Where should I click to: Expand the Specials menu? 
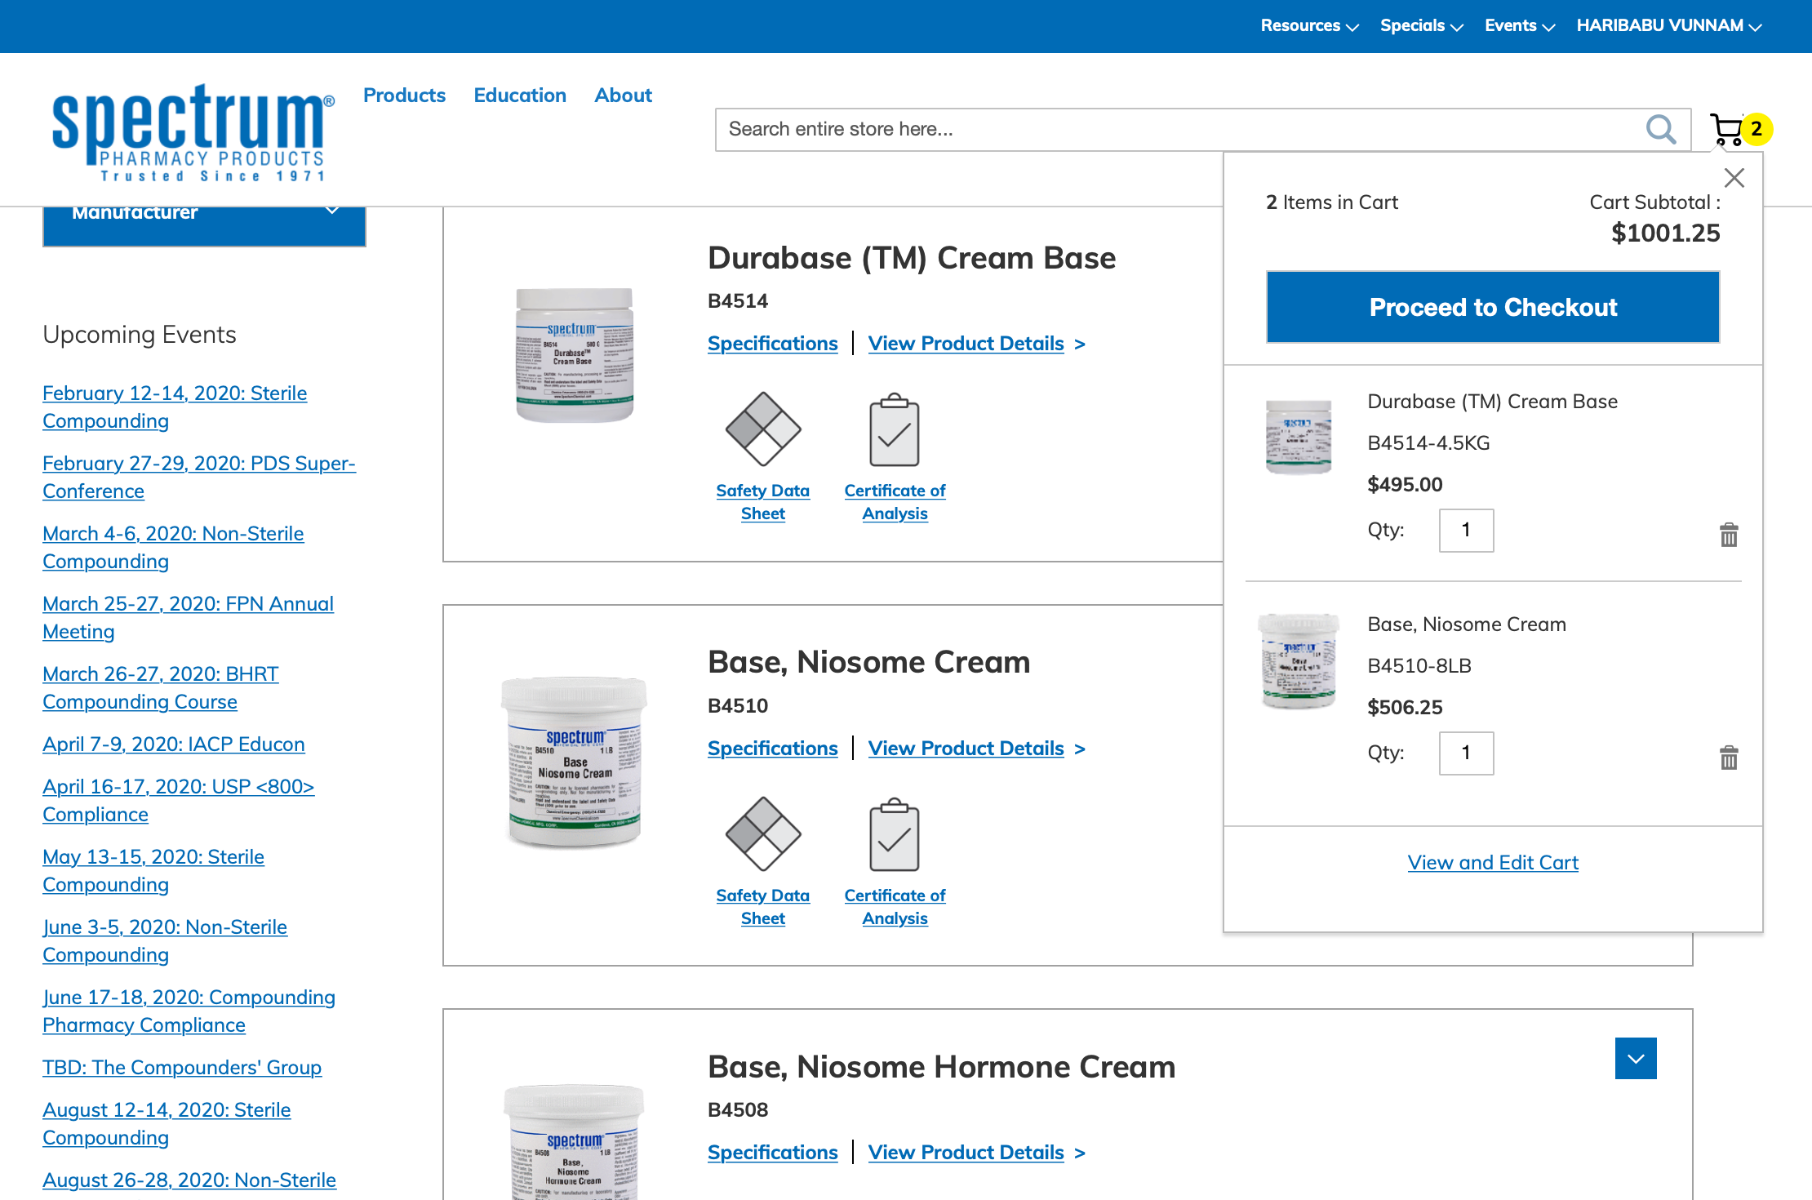pos(1421,26)
